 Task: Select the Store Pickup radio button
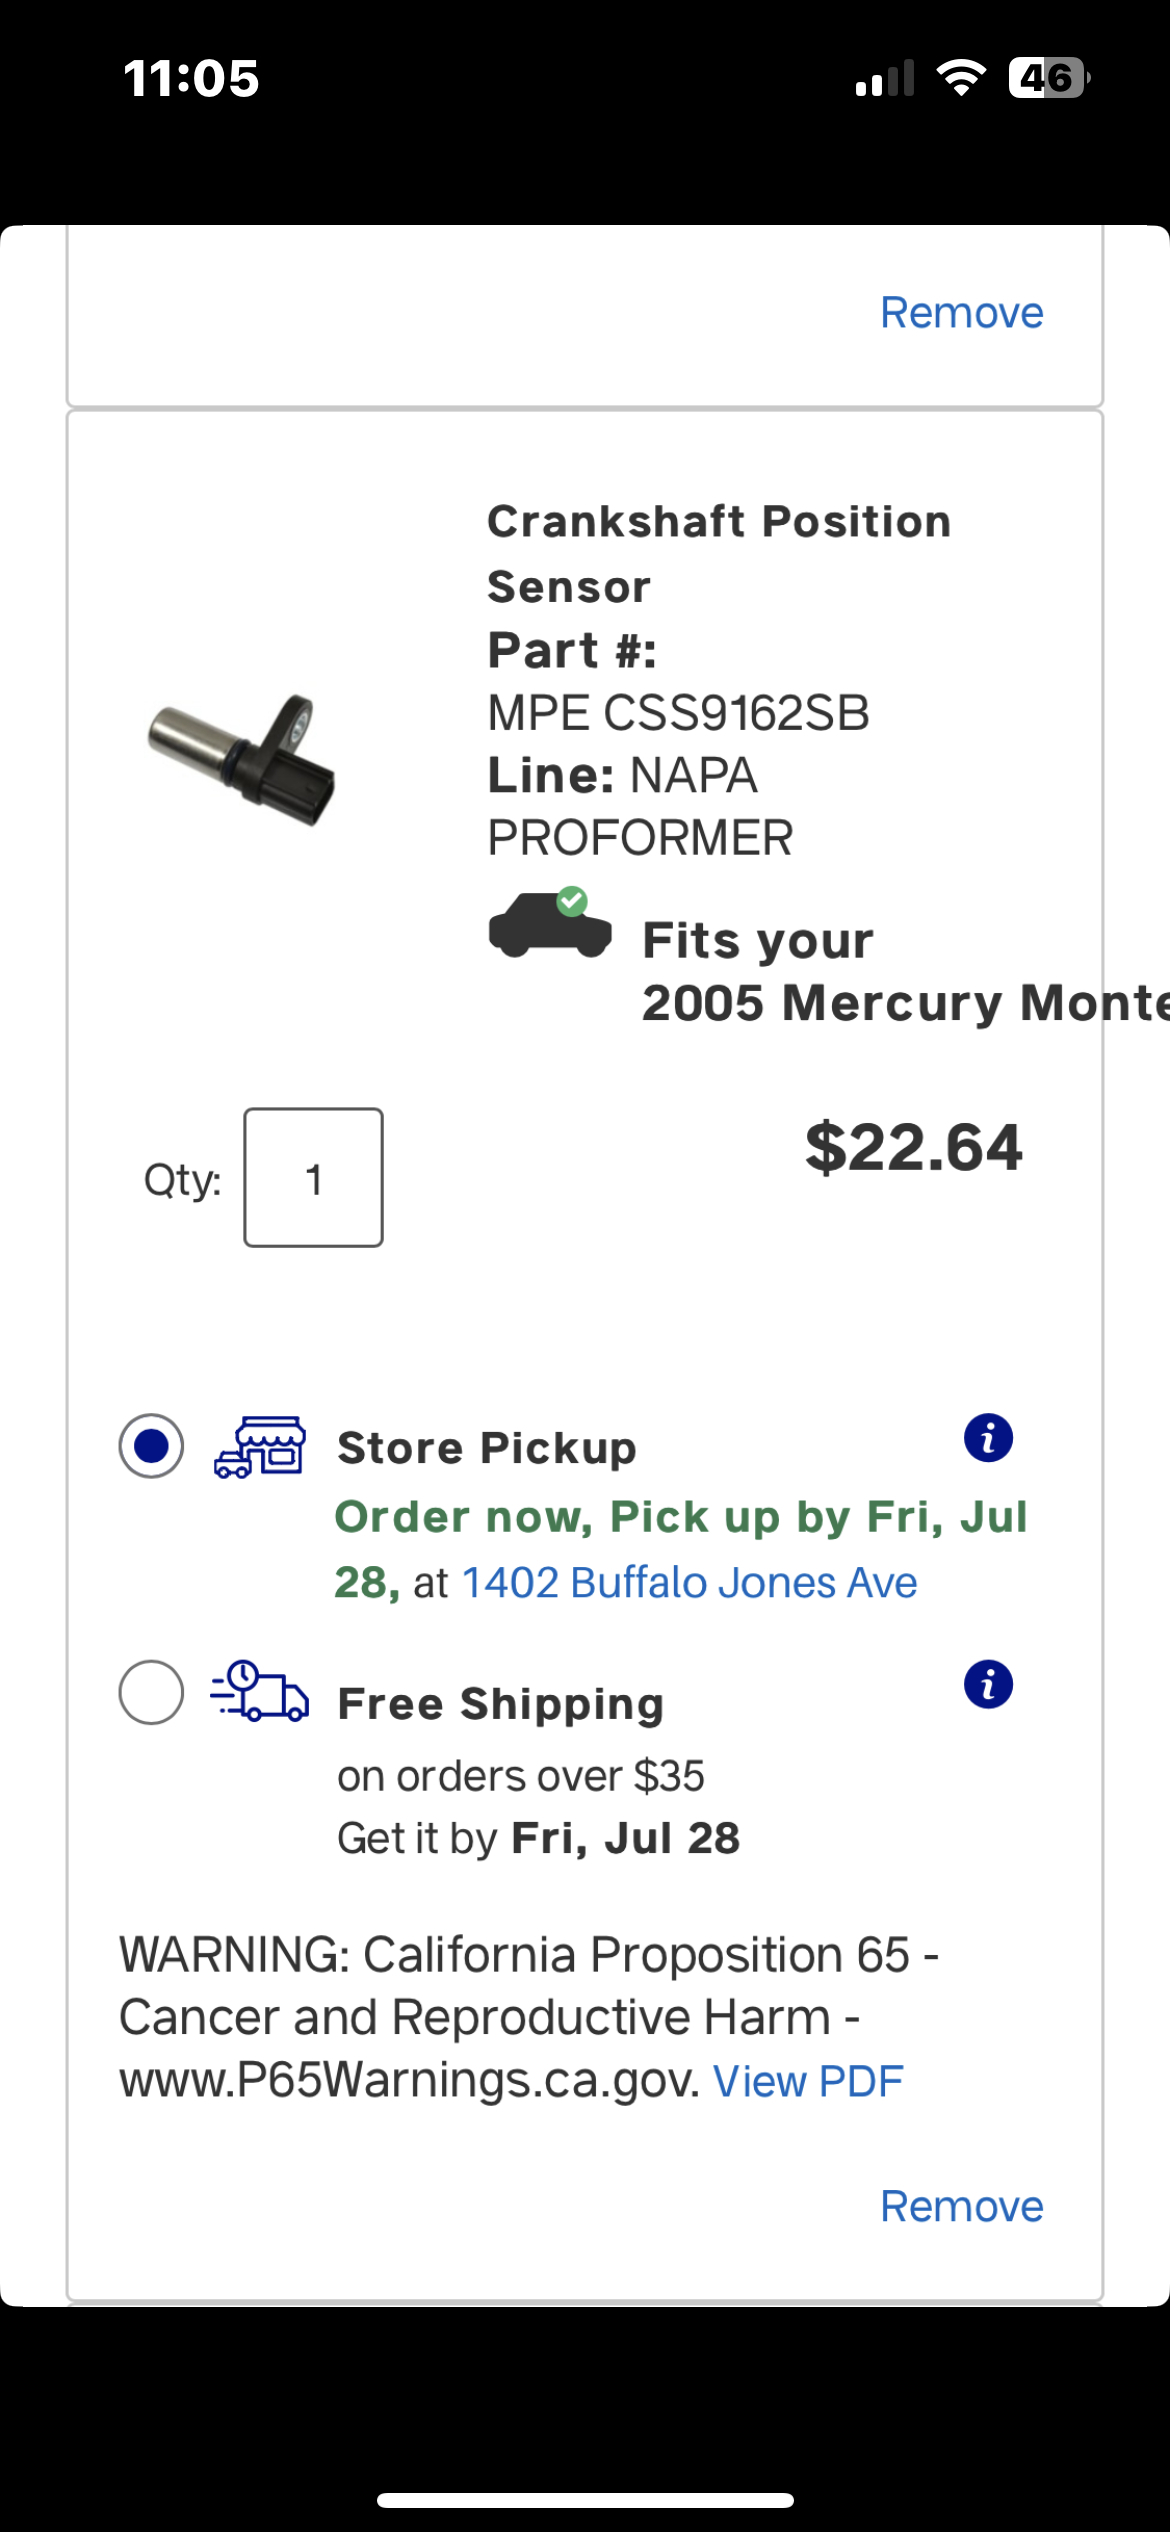151,1445
